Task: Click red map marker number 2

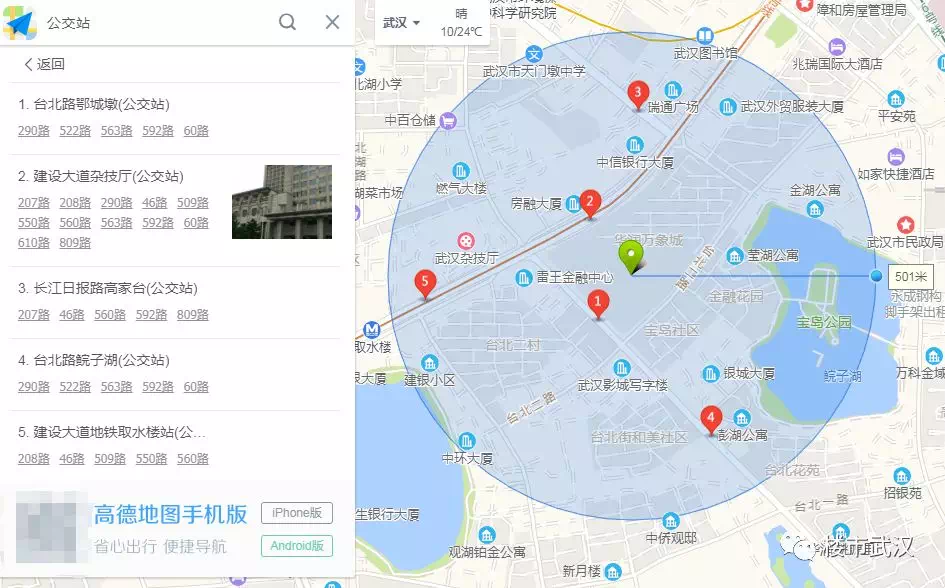Action: [x=590, y=204]
